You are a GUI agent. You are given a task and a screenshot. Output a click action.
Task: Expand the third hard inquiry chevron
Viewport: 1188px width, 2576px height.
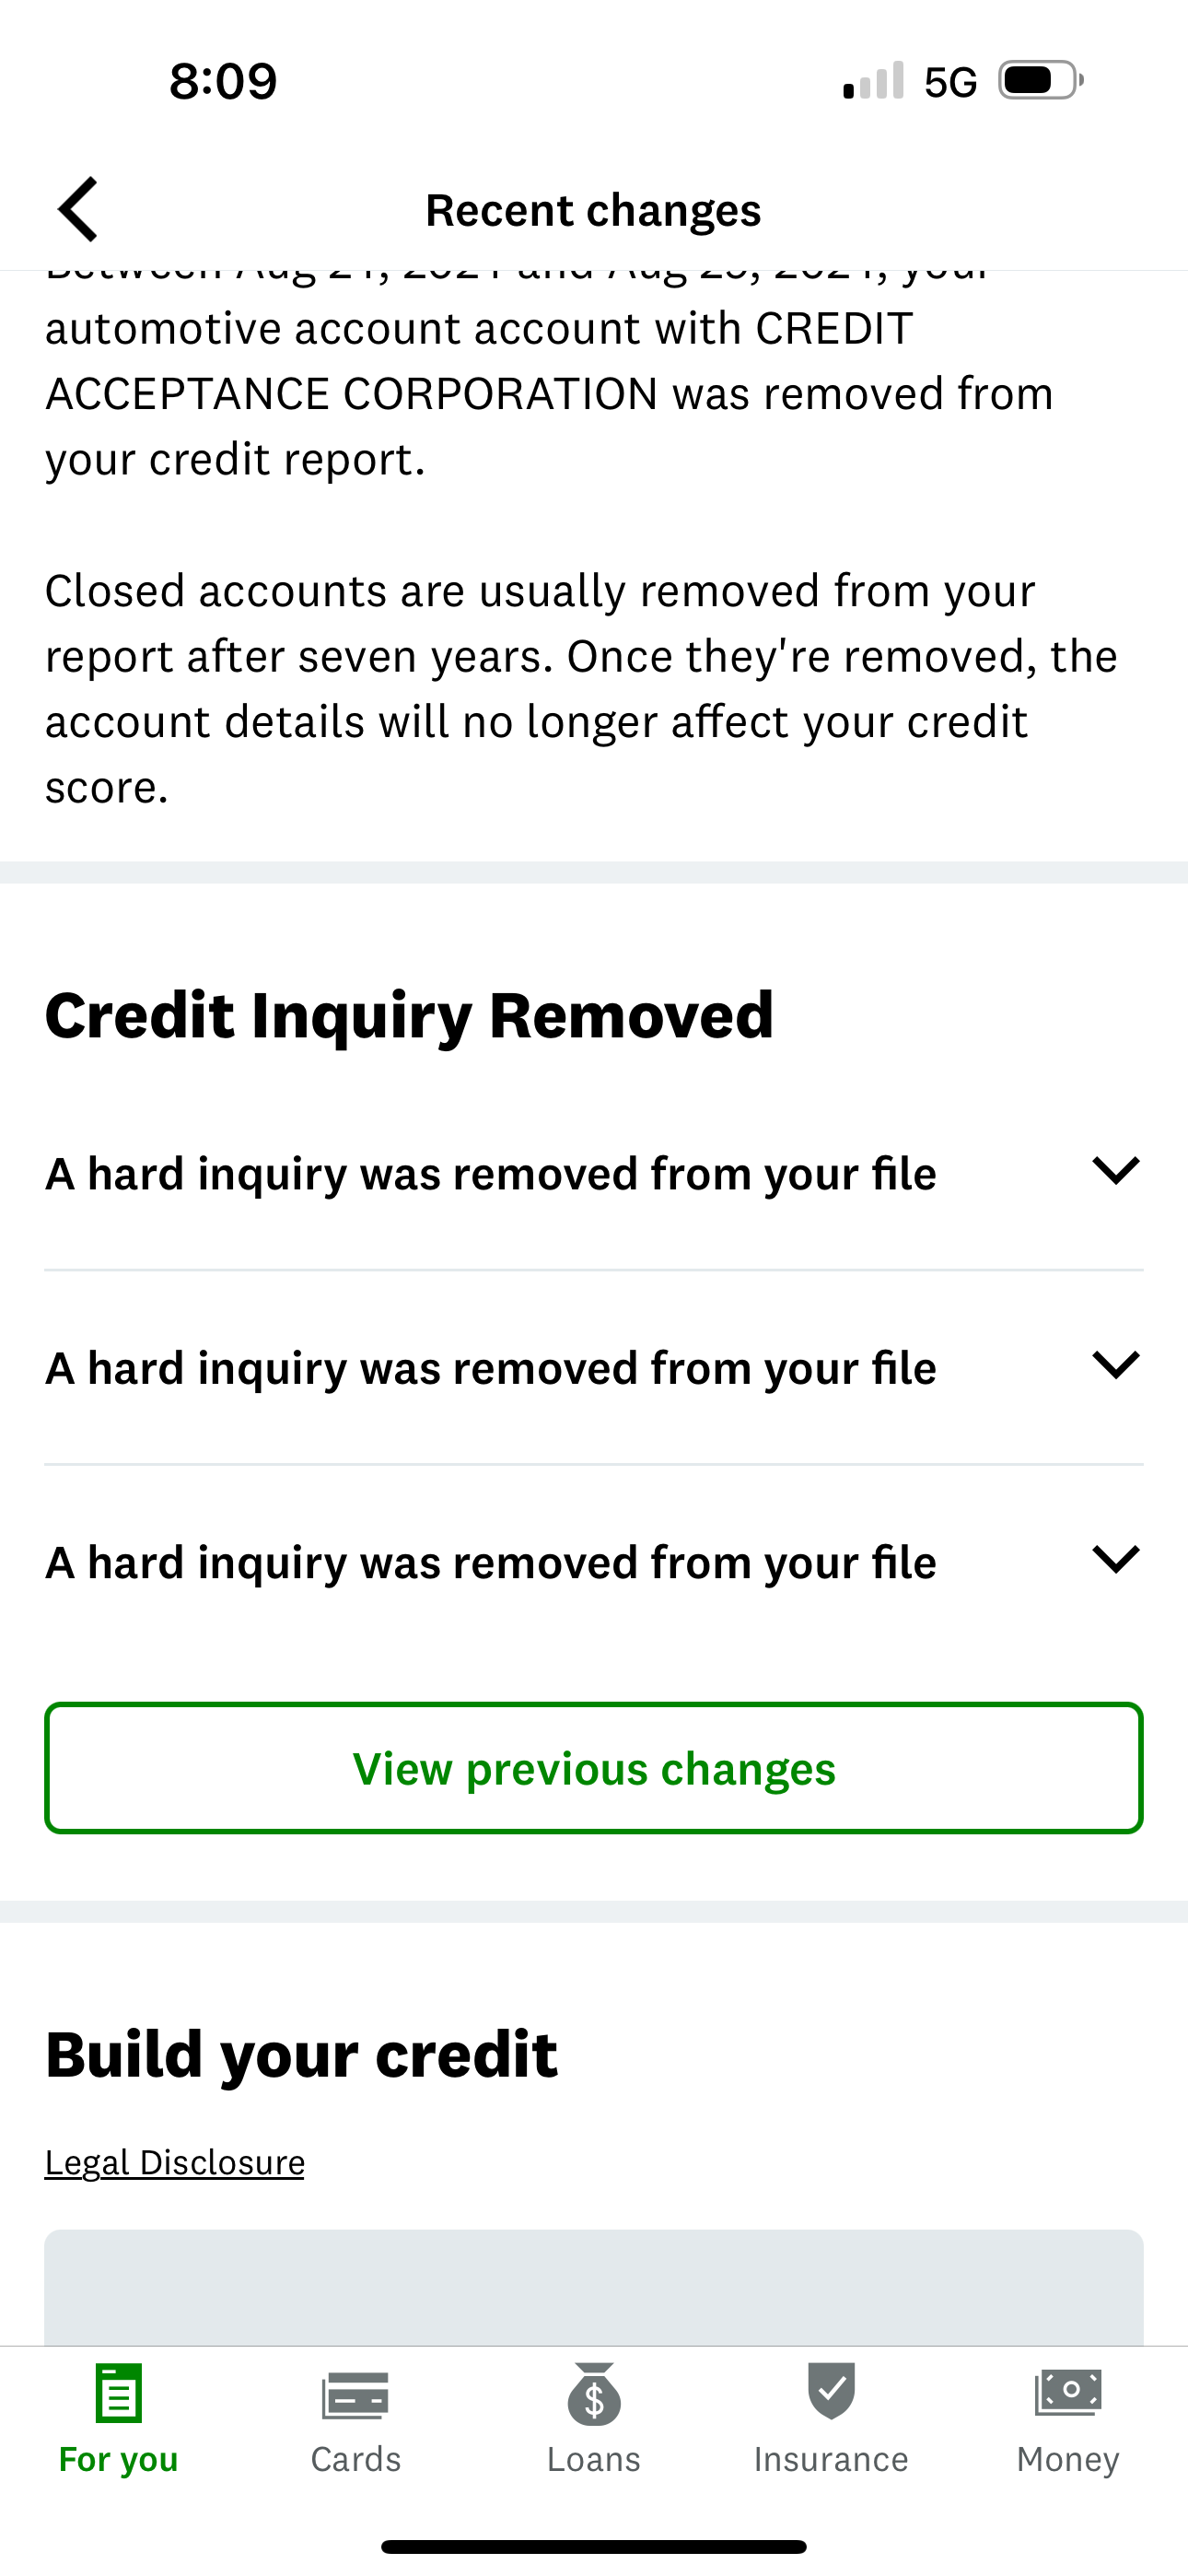click(x=1116, y=1559)
